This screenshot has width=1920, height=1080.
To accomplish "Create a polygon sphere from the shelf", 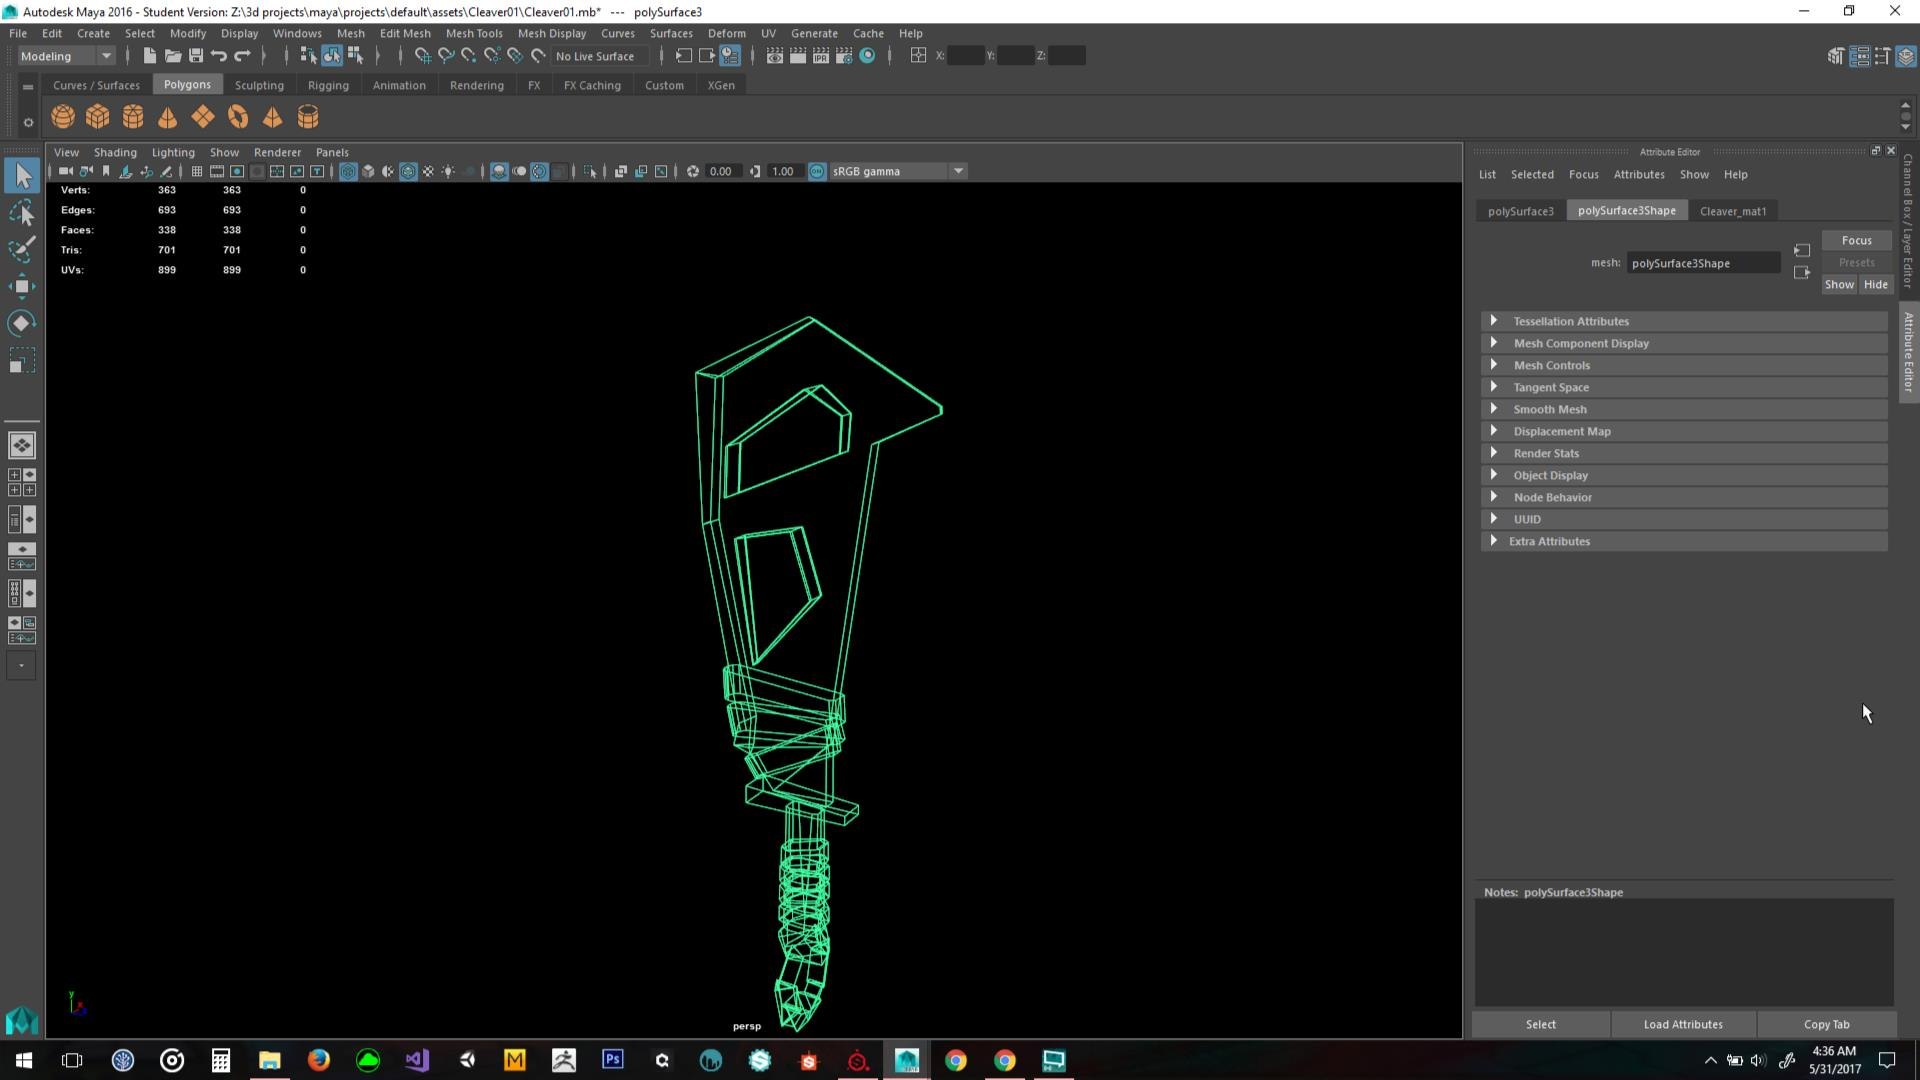I will point(63,117).
